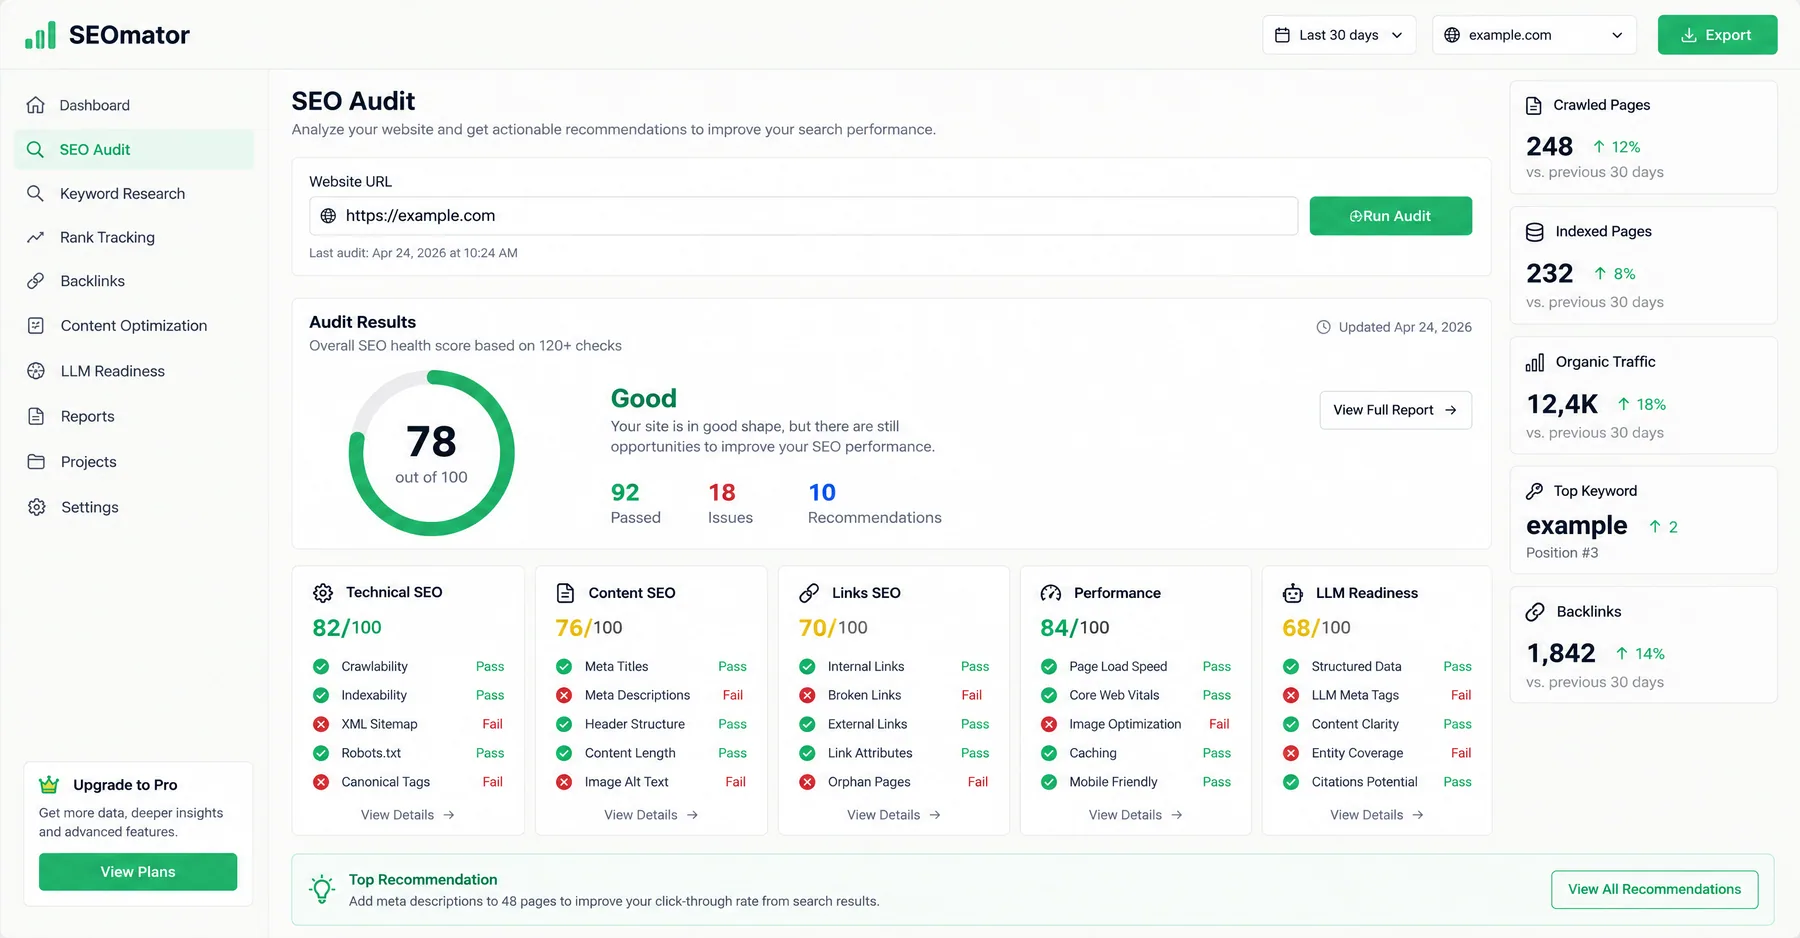Click the Upgrade to Pro crown icon
Screen dimensions: 1800x938
pyautogui.click(x=49, y=785)
